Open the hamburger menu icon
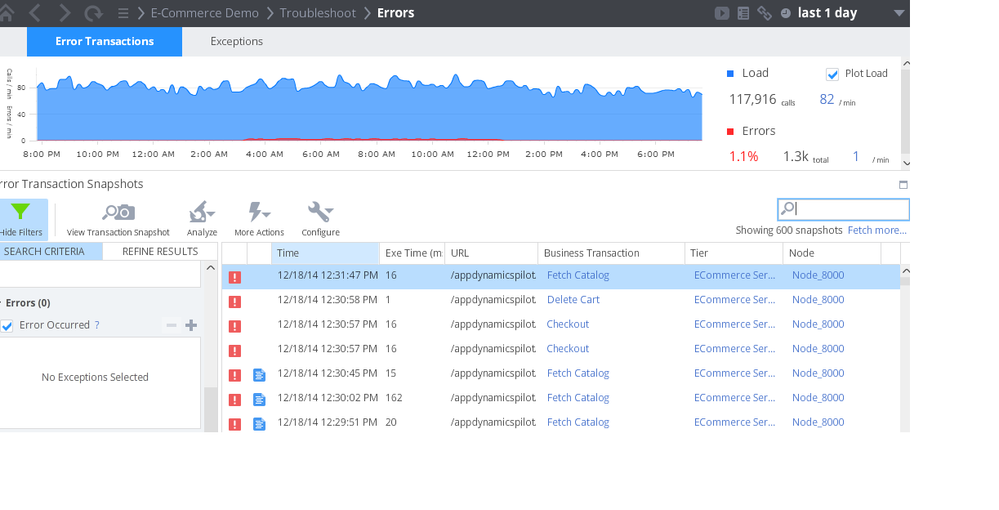This screenshot has width=999, height=510. [x=124, y=13]
